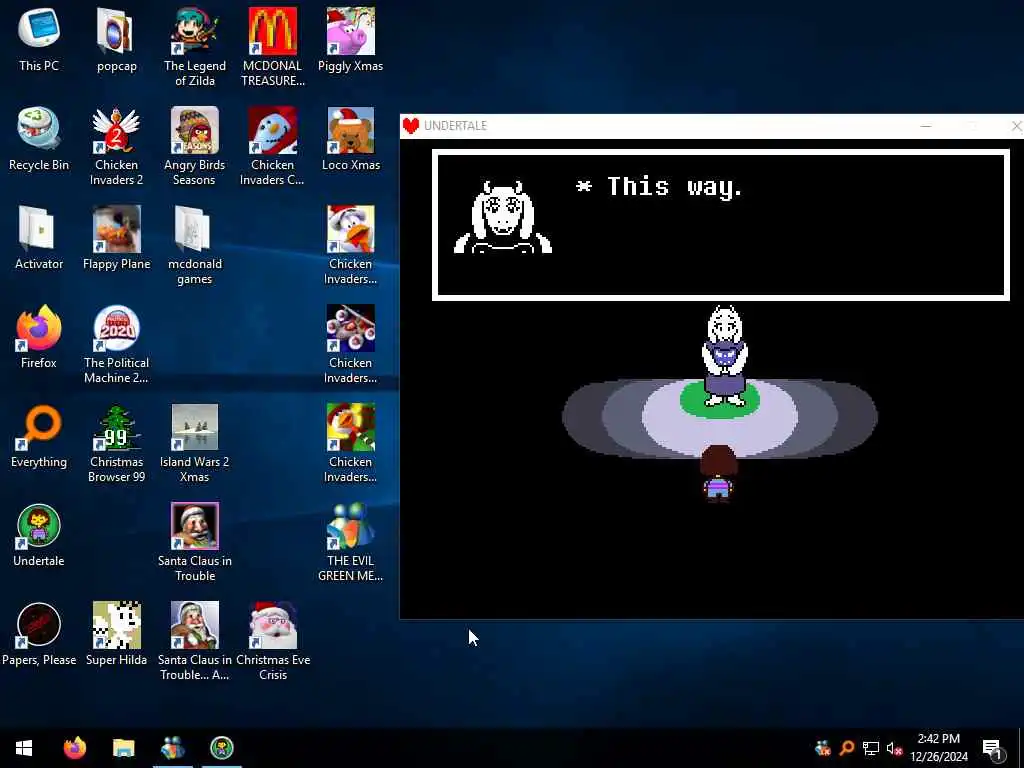Open Undertale desktop shortcut

pos(39,536)
